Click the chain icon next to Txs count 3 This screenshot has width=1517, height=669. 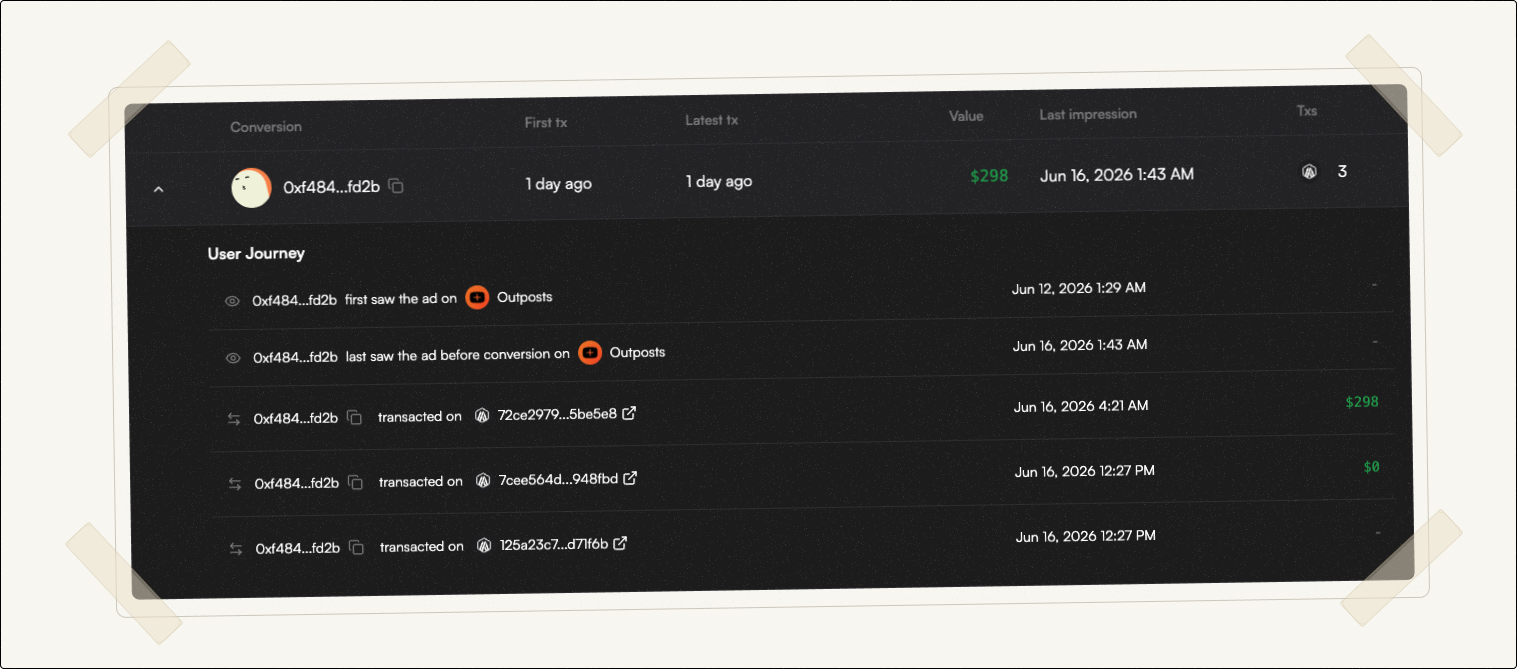(1309, 171)
